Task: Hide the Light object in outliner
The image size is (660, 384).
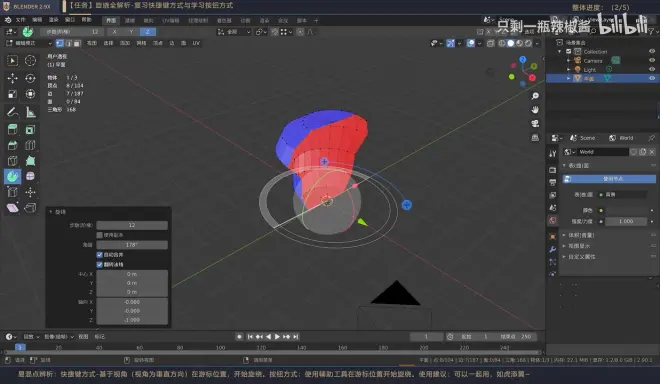Action: coord(652,69)
